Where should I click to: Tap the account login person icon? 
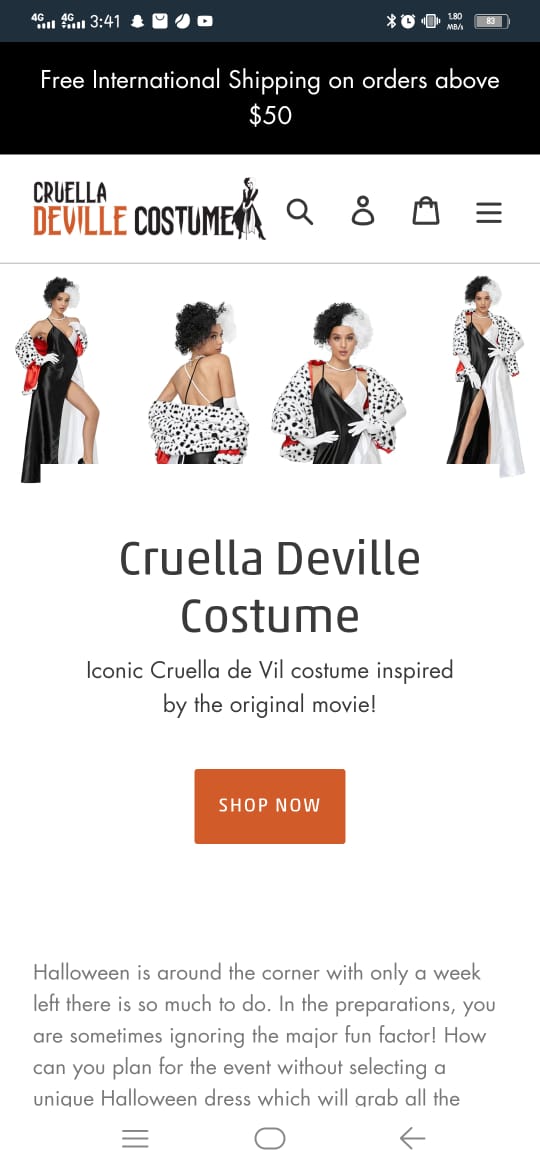[x=363, y=211]
